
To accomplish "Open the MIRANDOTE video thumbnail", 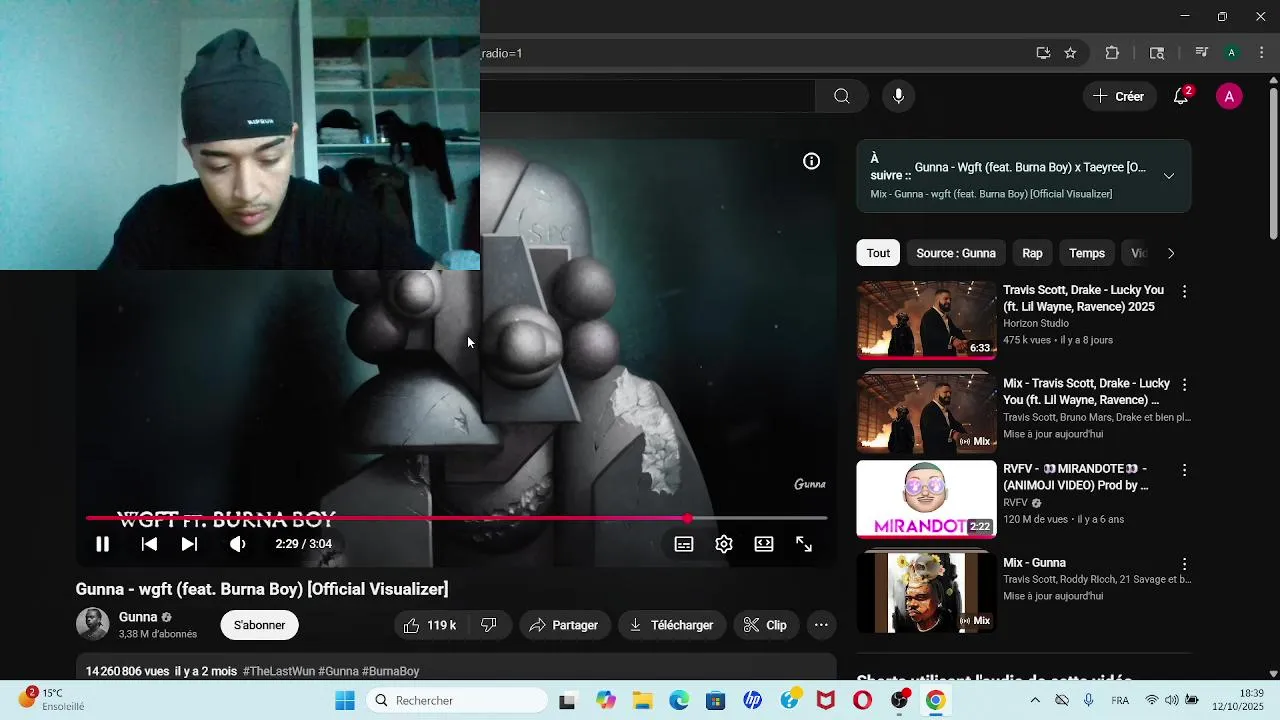I will pos(927,499).
